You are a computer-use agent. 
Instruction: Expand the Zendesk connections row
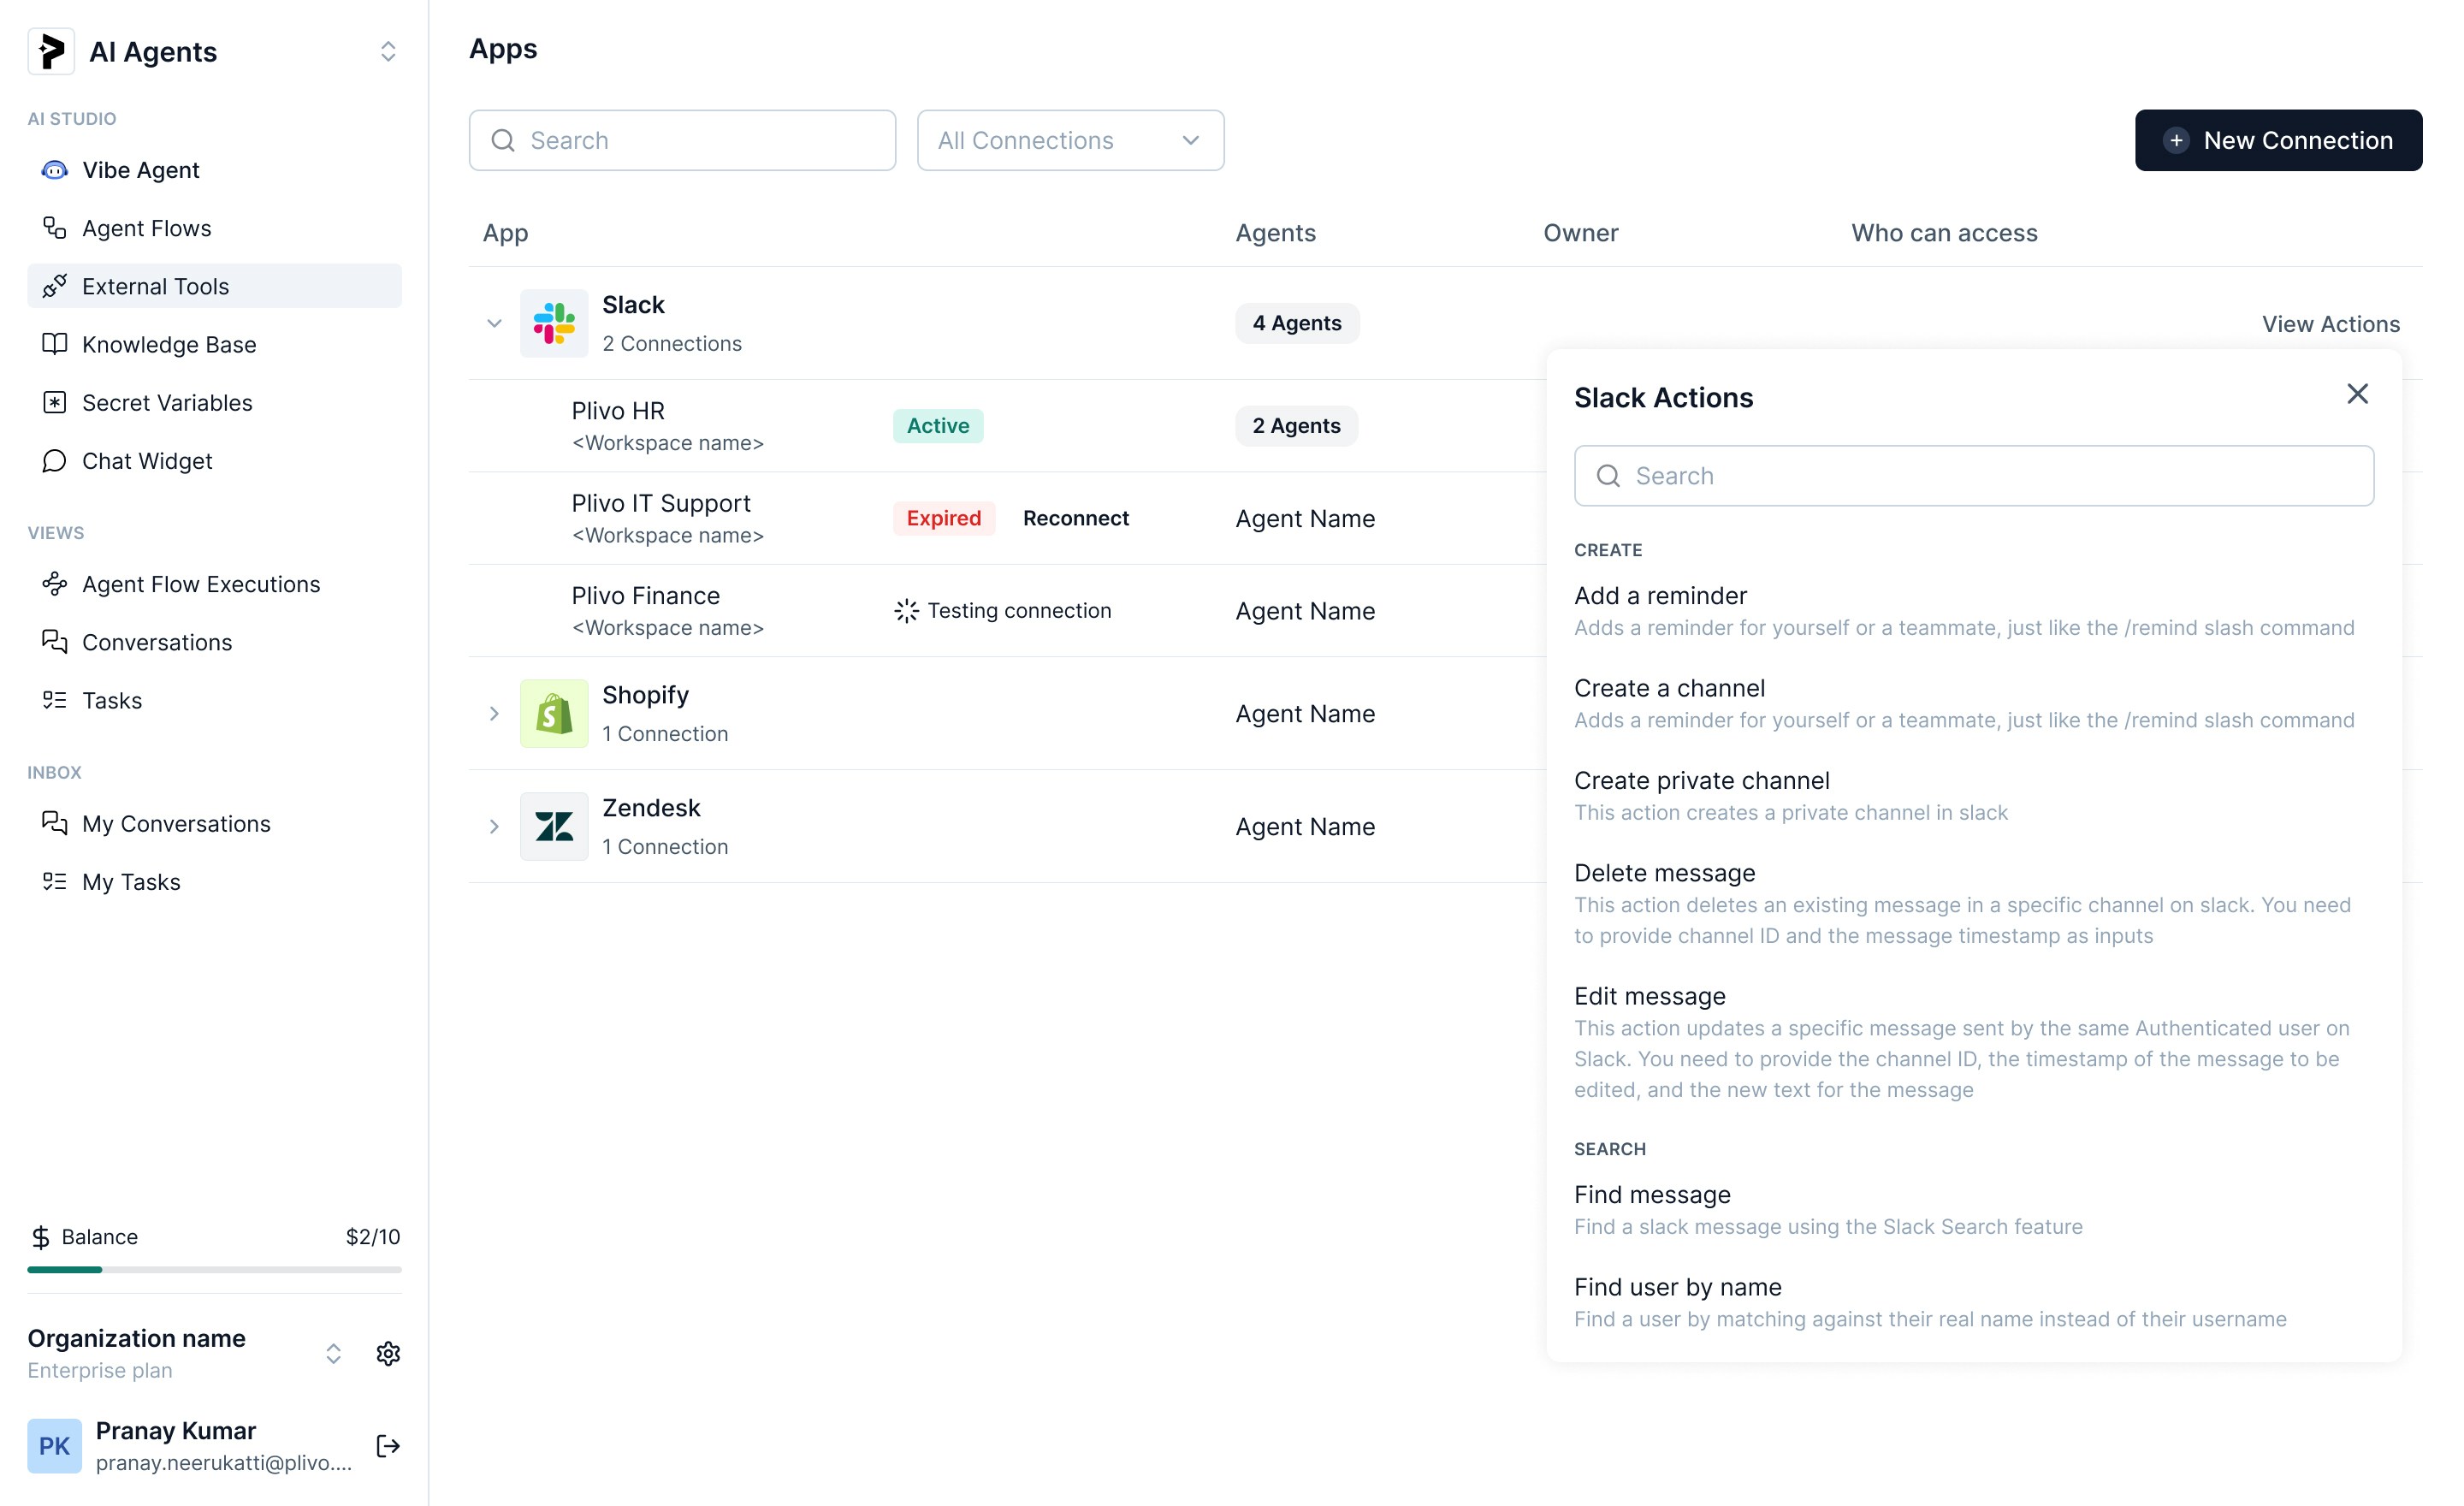point(494,827)
